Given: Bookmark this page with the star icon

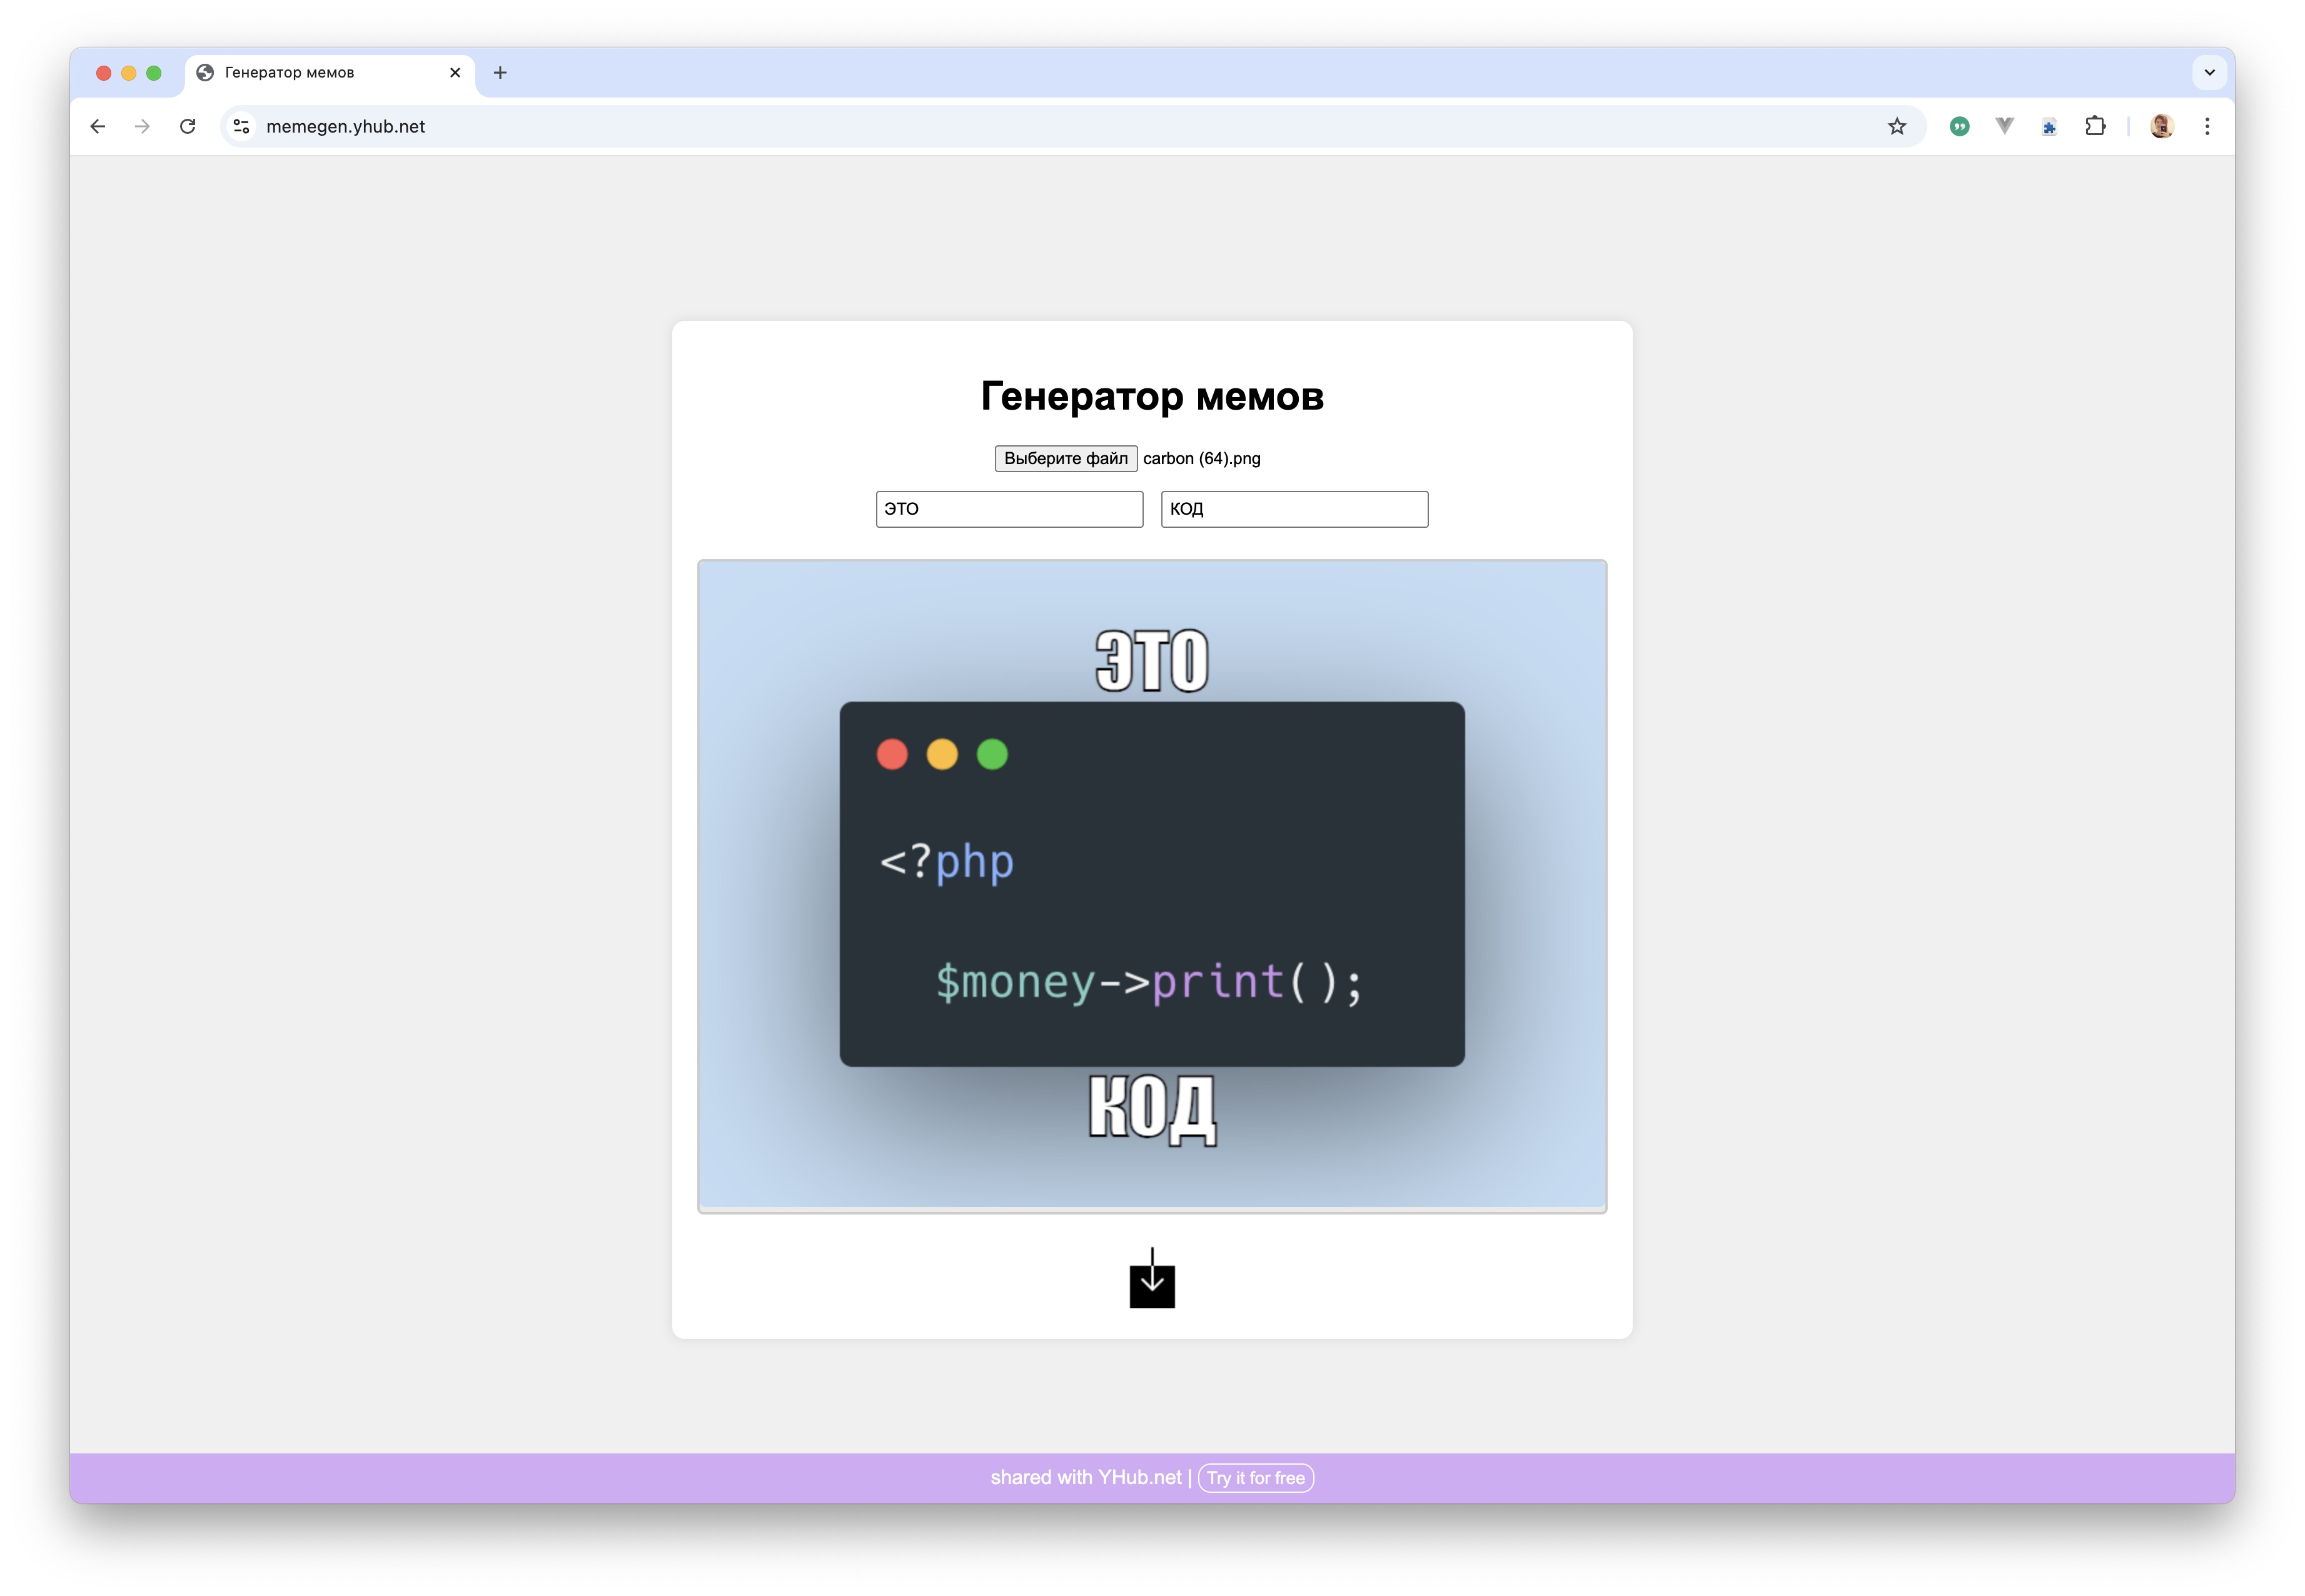Looking at the screenshot, I should pyautogui.click(x=1896, y=127).
